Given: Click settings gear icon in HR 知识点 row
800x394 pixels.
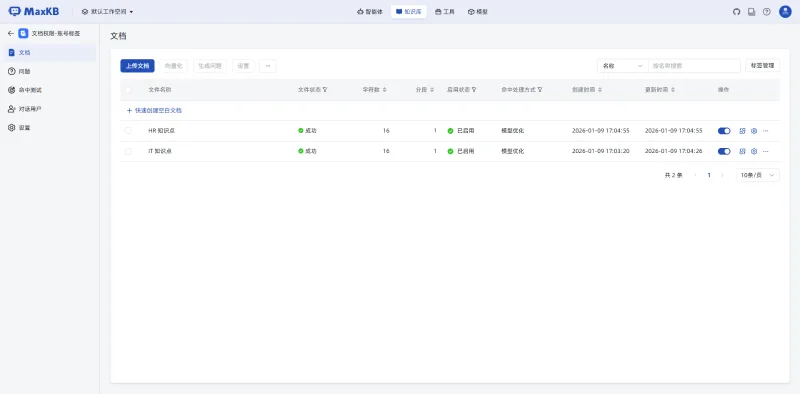Looking at the screenshot, I should click(x=754, y=131).
